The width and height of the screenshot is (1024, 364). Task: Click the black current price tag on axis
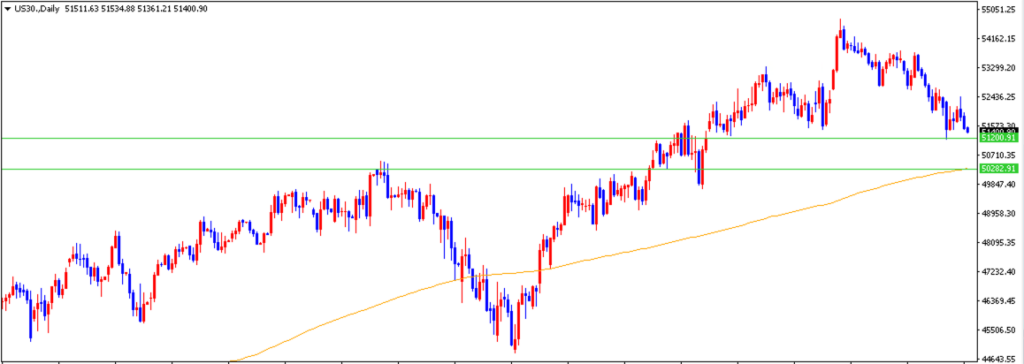click(998, 131)
